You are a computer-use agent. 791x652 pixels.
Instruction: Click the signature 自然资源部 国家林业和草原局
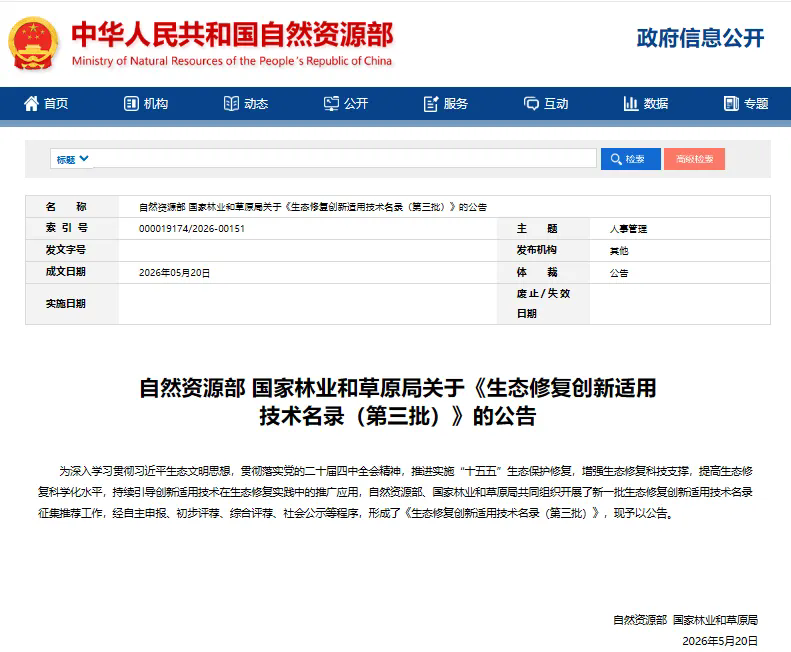(x=685, y=620)
